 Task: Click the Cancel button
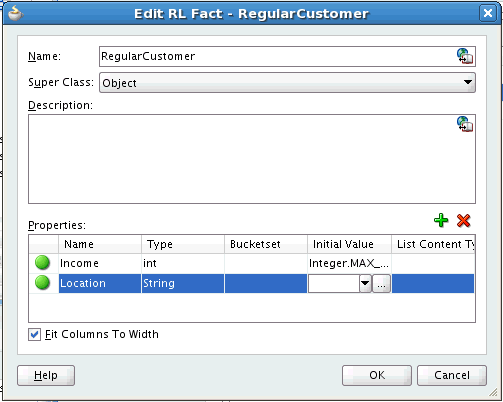tap(452, 375)
